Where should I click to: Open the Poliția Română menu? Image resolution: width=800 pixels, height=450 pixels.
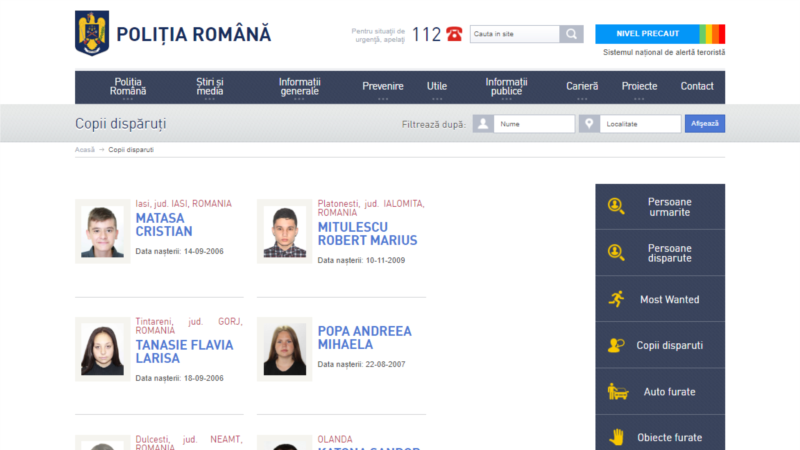128,87
